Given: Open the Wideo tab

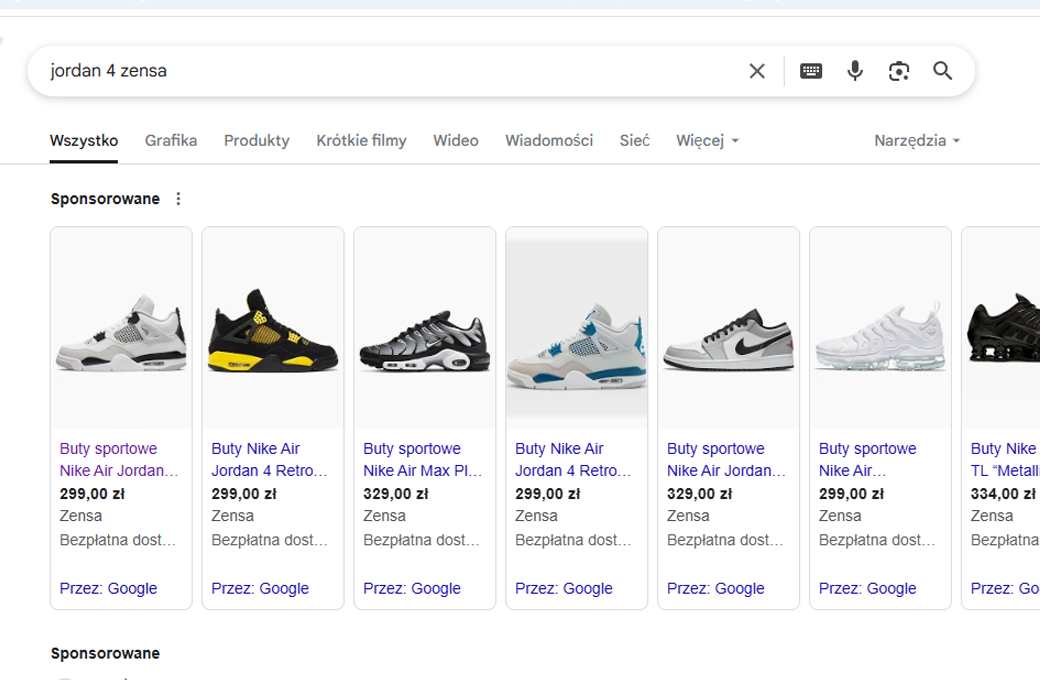Looking at the screenshot, I should (456, 141).
